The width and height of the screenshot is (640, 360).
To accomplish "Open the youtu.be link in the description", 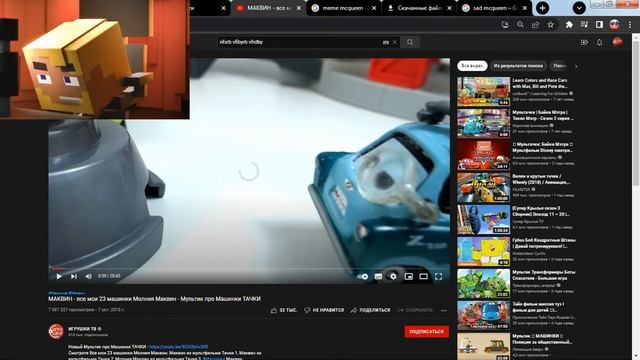I will (179, 347).
